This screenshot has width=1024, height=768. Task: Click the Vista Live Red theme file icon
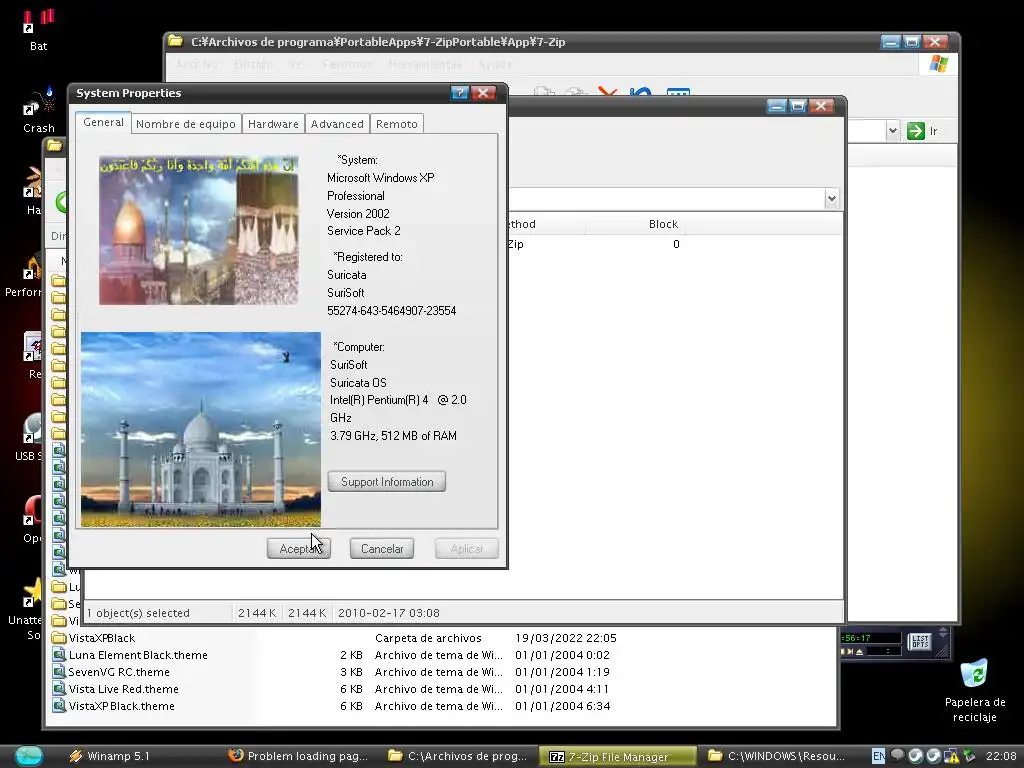click(x=59, y=689)
